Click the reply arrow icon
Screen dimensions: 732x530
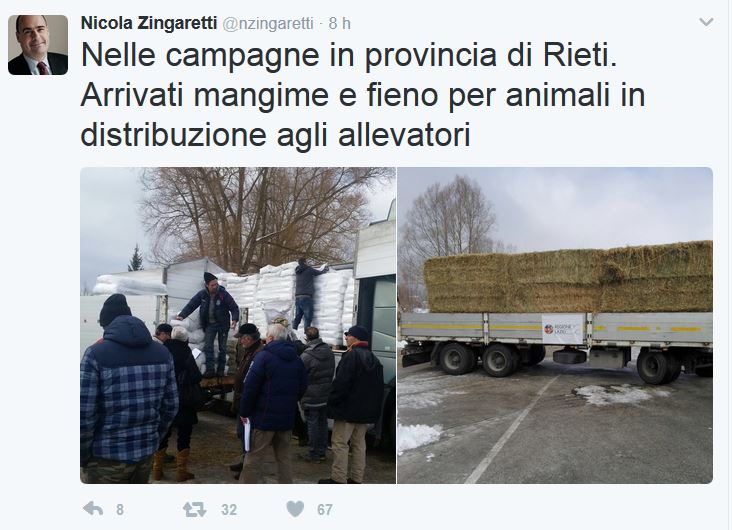93,509
